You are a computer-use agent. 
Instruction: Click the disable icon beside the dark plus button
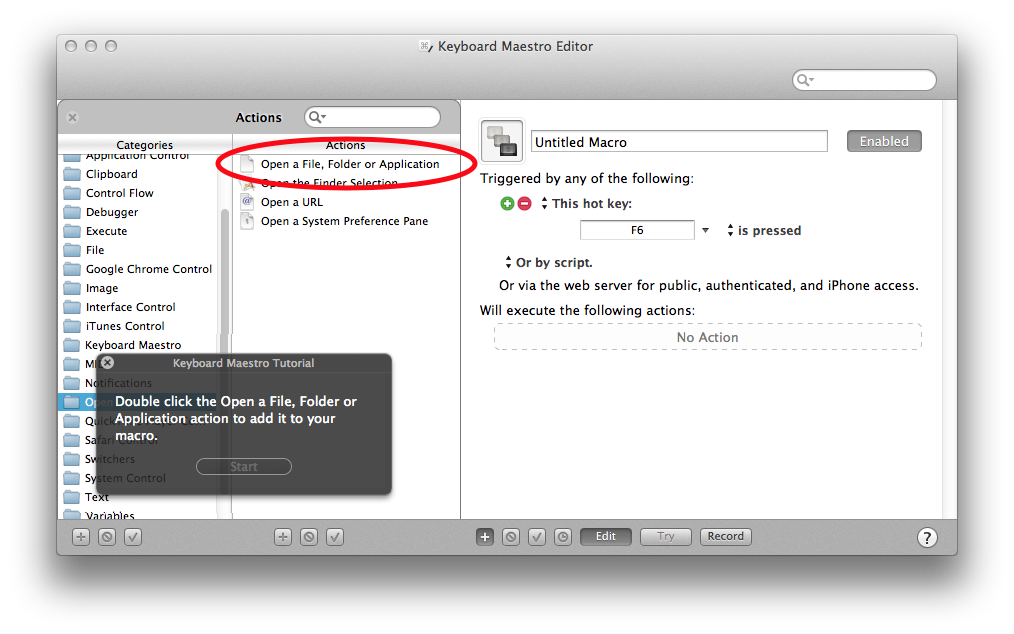tap(511, 537)
